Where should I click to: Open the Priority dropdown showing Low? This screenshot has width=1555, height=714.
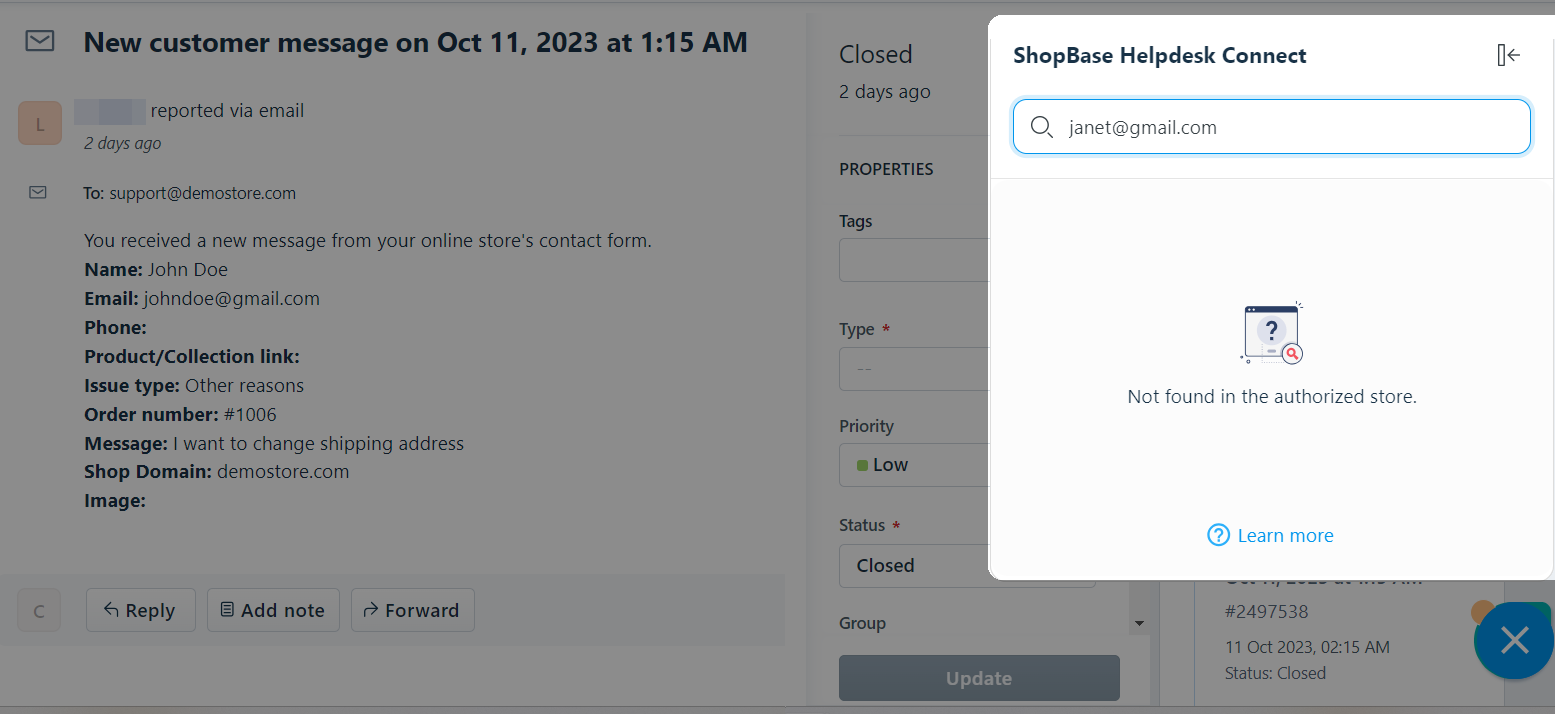click(x=914, y=465)
